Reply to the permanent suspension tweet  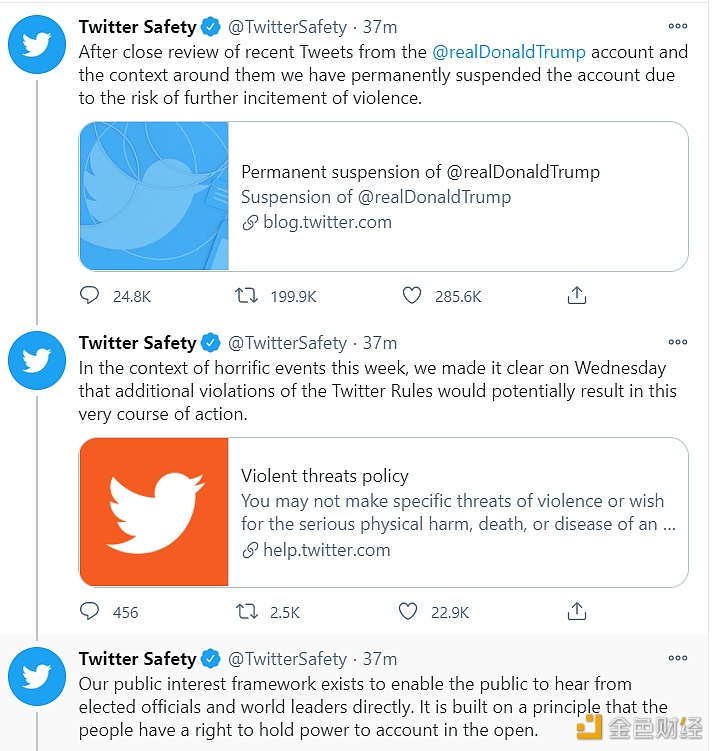coord(90,296)
